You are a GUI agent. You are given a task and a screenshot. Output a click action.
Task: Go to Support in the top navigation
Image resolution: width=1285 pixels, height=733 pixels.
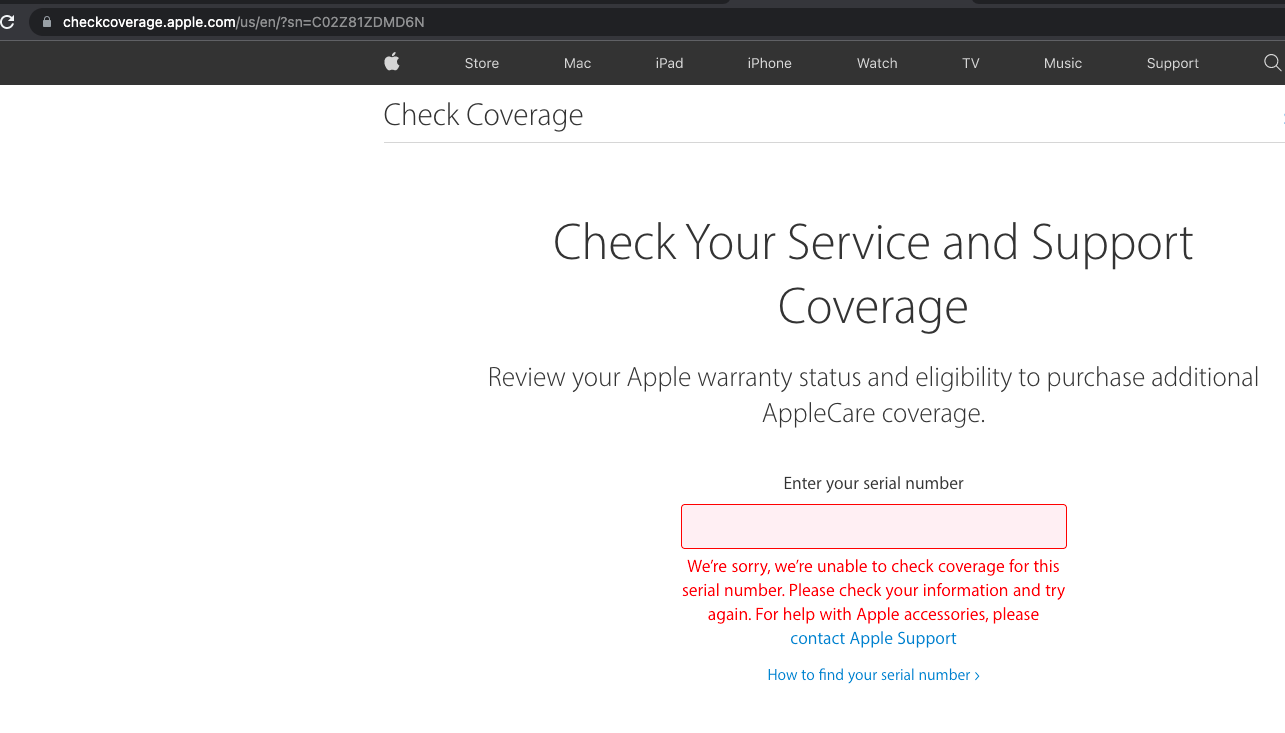point(1172,63)
